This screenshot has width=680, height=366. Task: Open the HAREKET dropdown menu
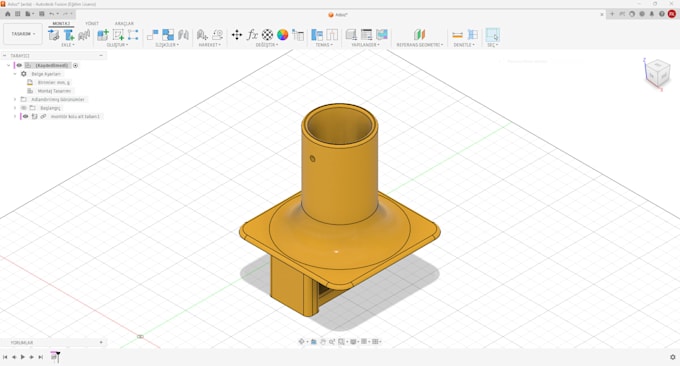(210, 45)
